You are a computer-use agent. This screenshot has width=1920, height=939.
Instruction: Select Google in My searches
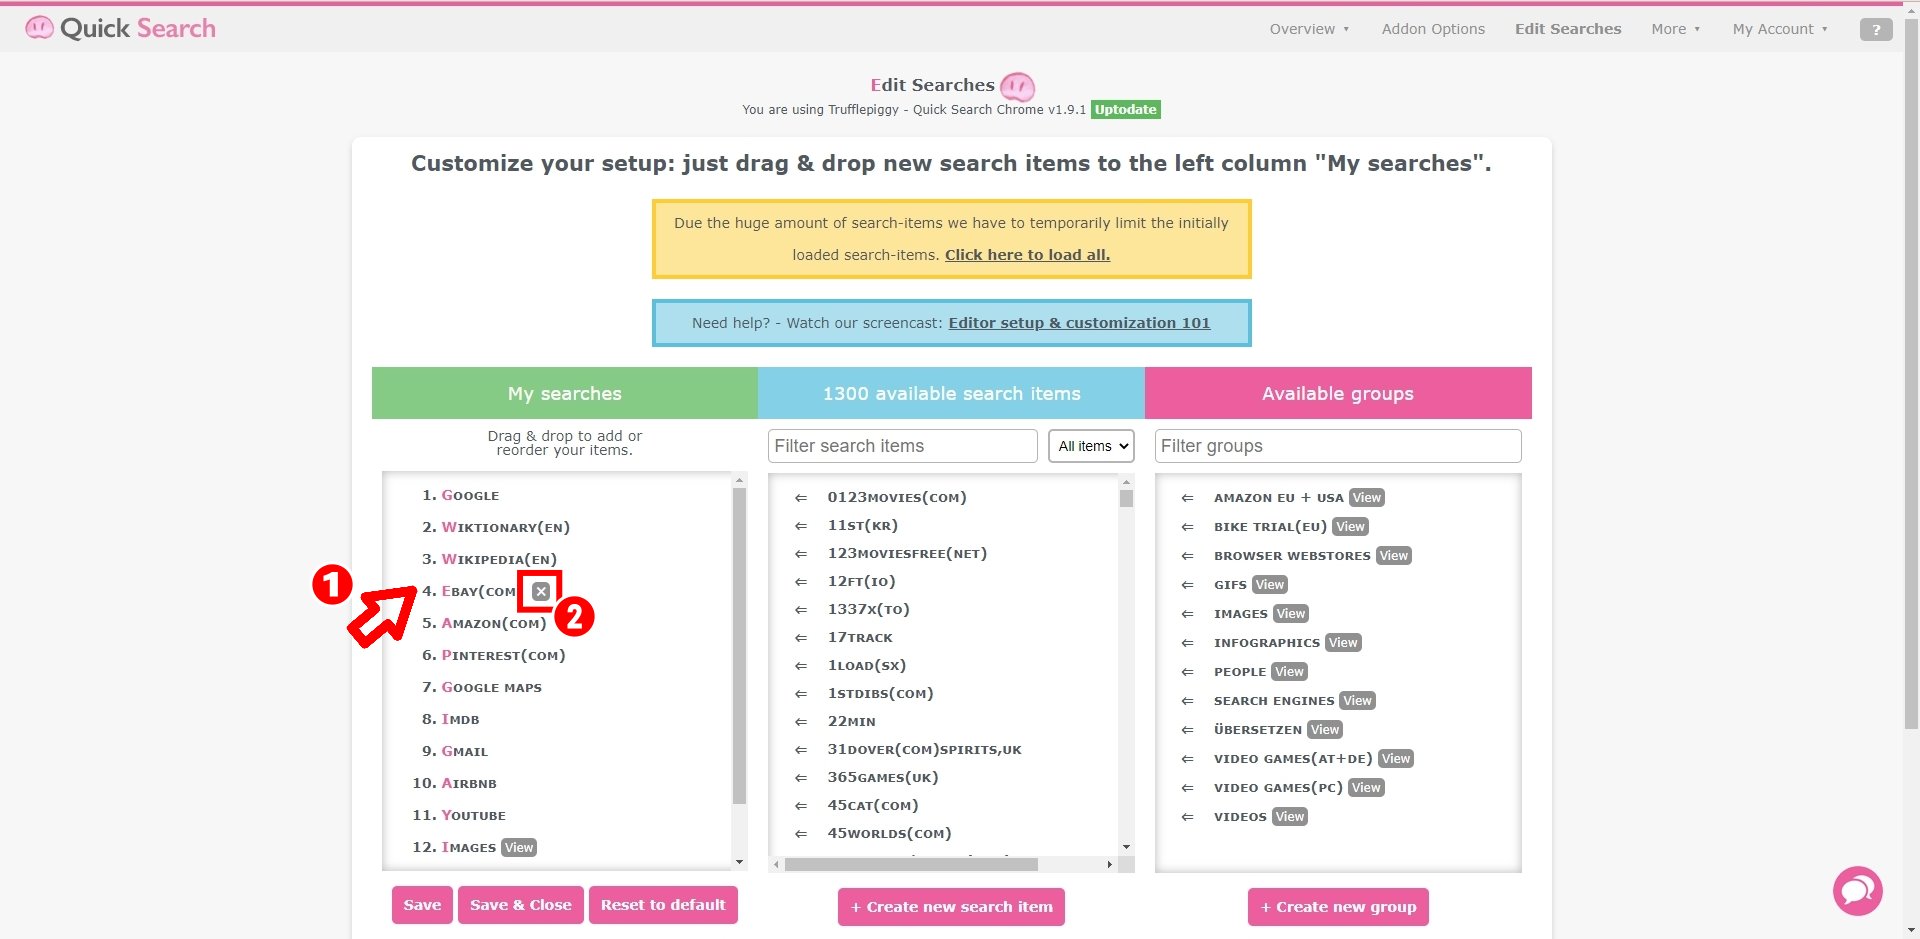pyautogui.click(x=470, y=495)
